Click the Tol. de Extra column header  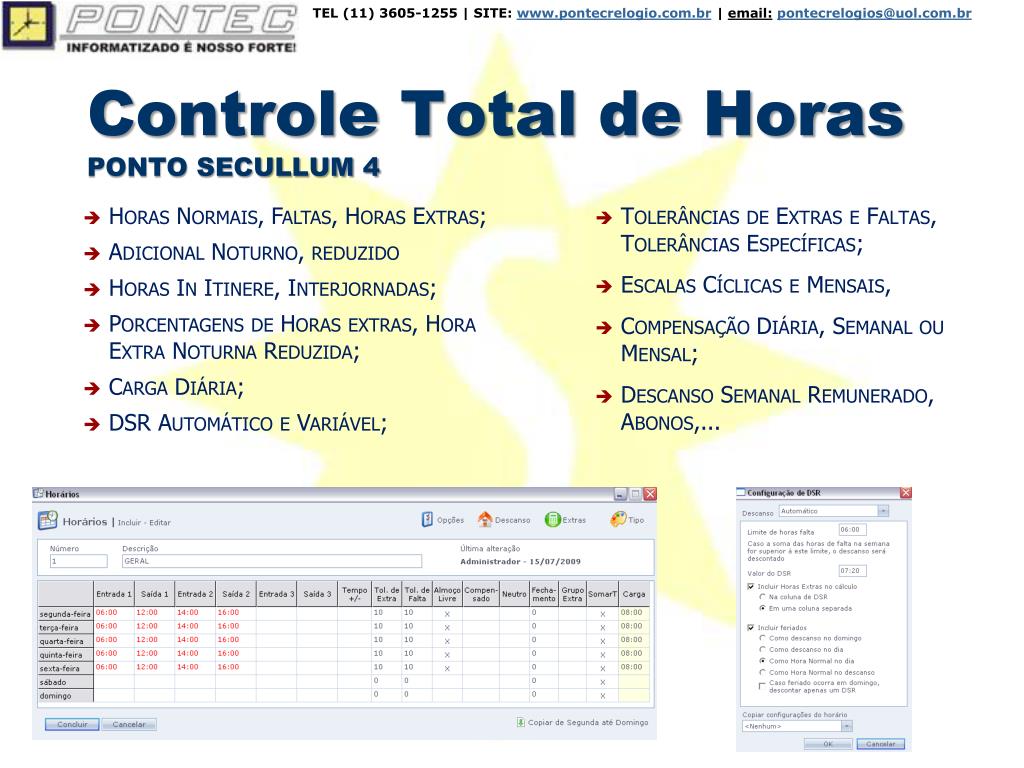(x=387, y=594)
